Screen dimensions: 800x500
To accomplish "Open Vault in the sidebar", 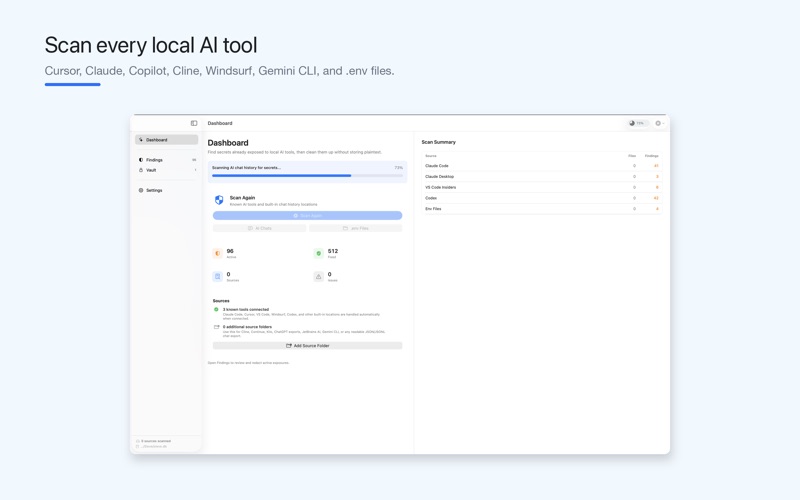I will (166, 170).
